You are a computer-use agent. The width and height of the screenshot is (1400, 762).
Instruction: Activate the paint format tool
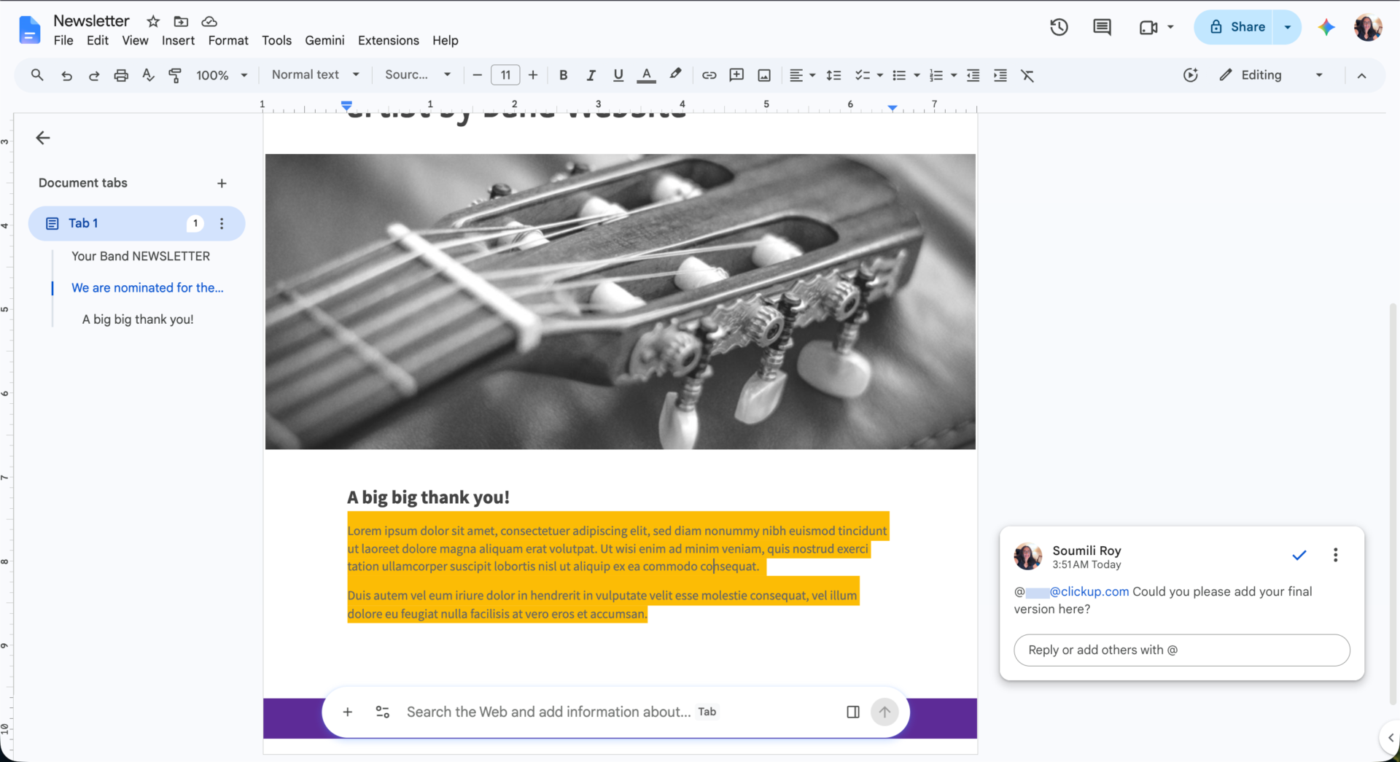coord(175,75)
